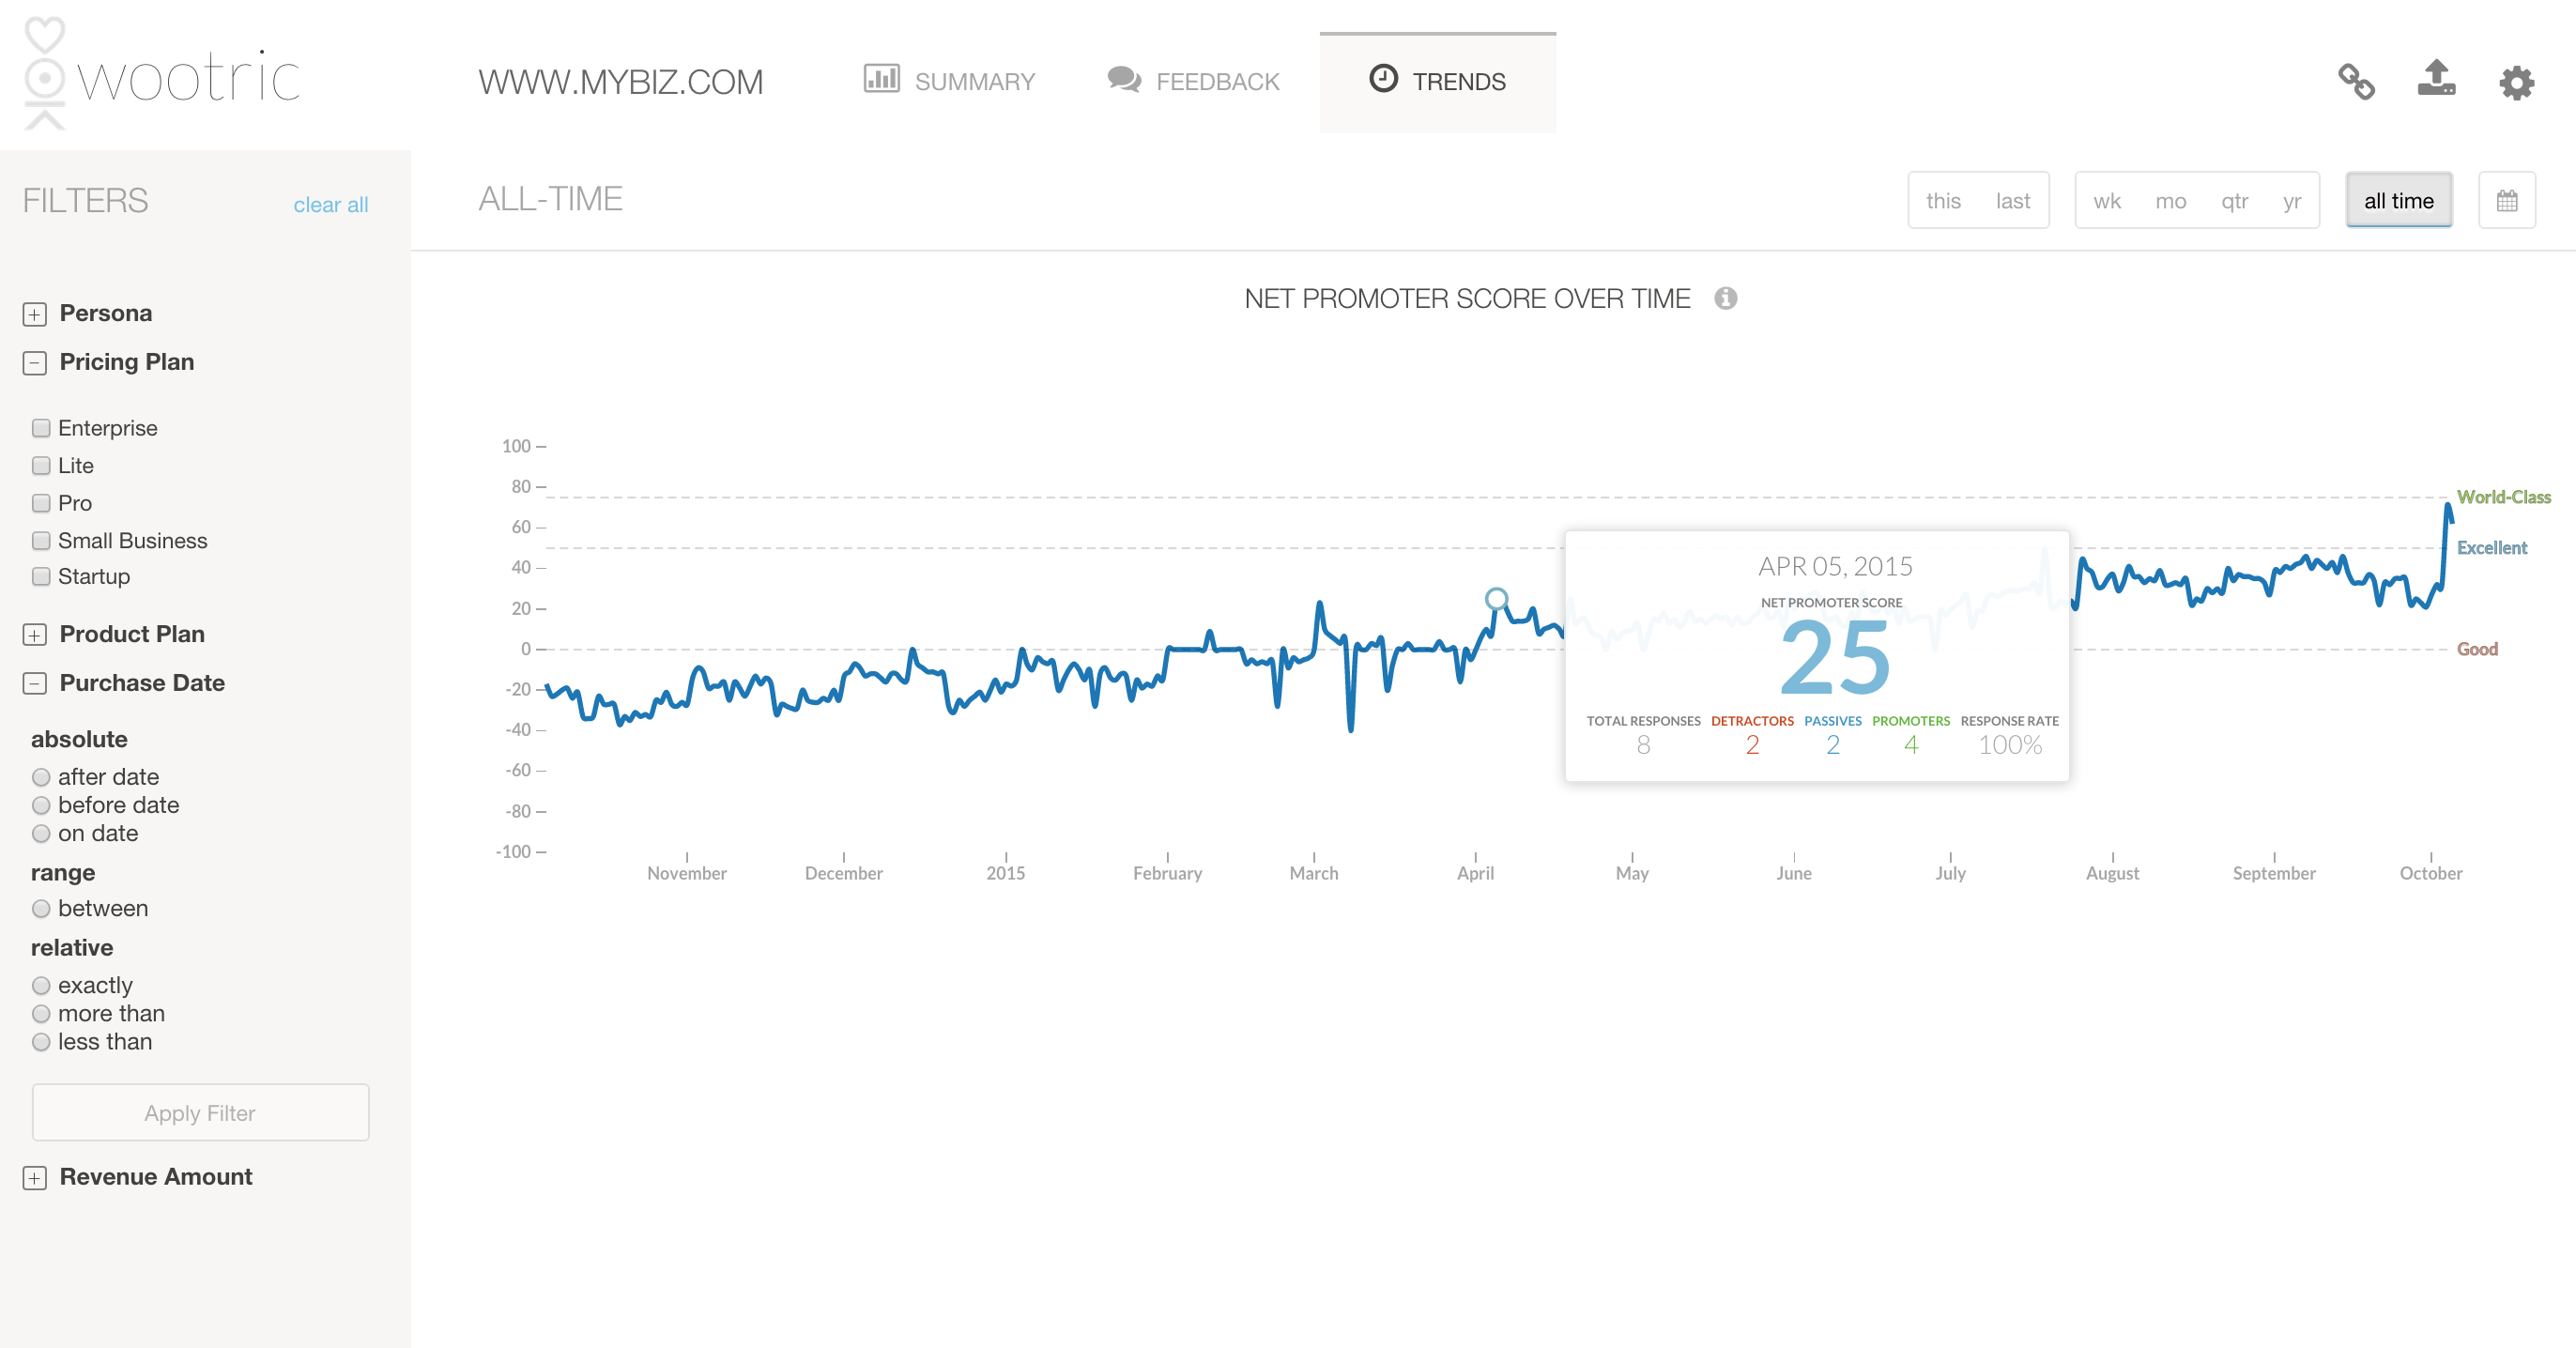
Task: Click the export upload icon
Action: click(x=2436, y=79)
